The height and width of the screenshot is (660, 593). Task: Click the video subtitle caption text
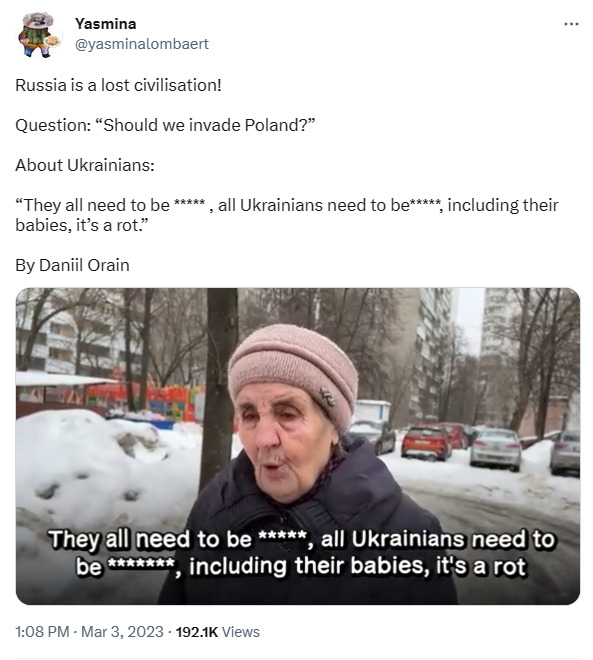(301, 552)
